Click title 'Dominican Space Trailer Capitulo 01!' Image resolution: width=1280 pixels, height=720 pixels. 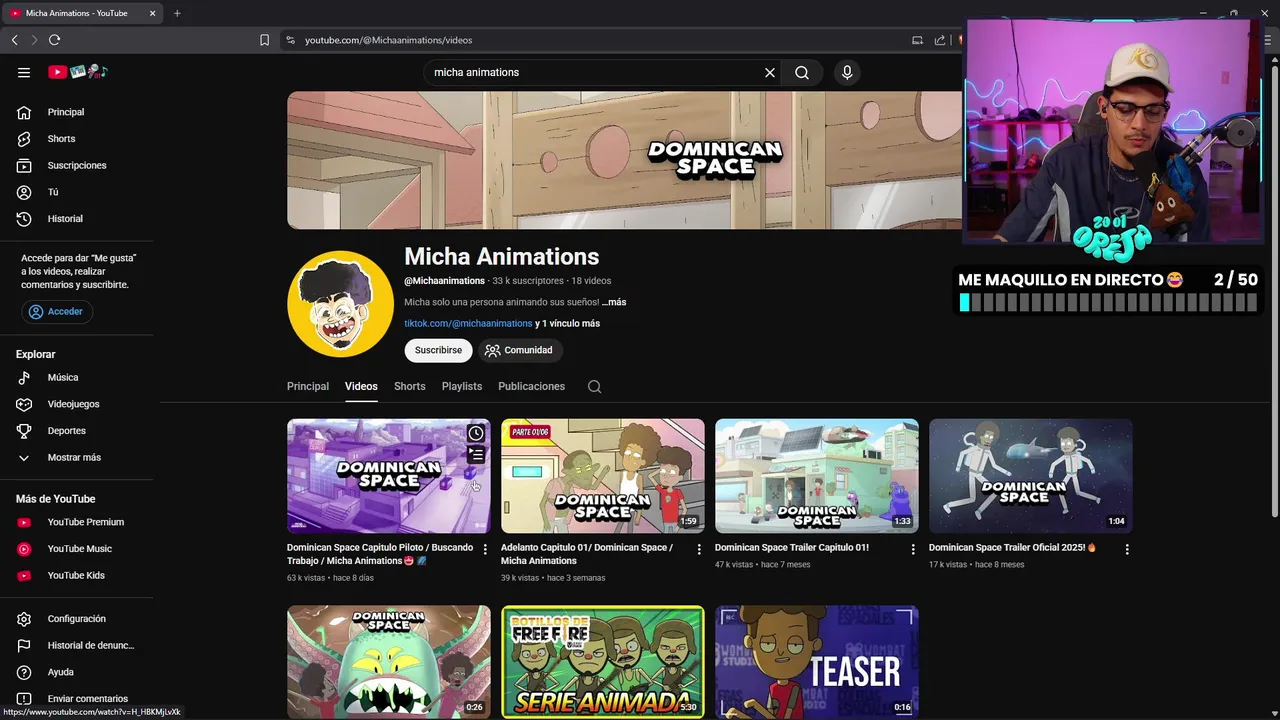tap(792, 548)
